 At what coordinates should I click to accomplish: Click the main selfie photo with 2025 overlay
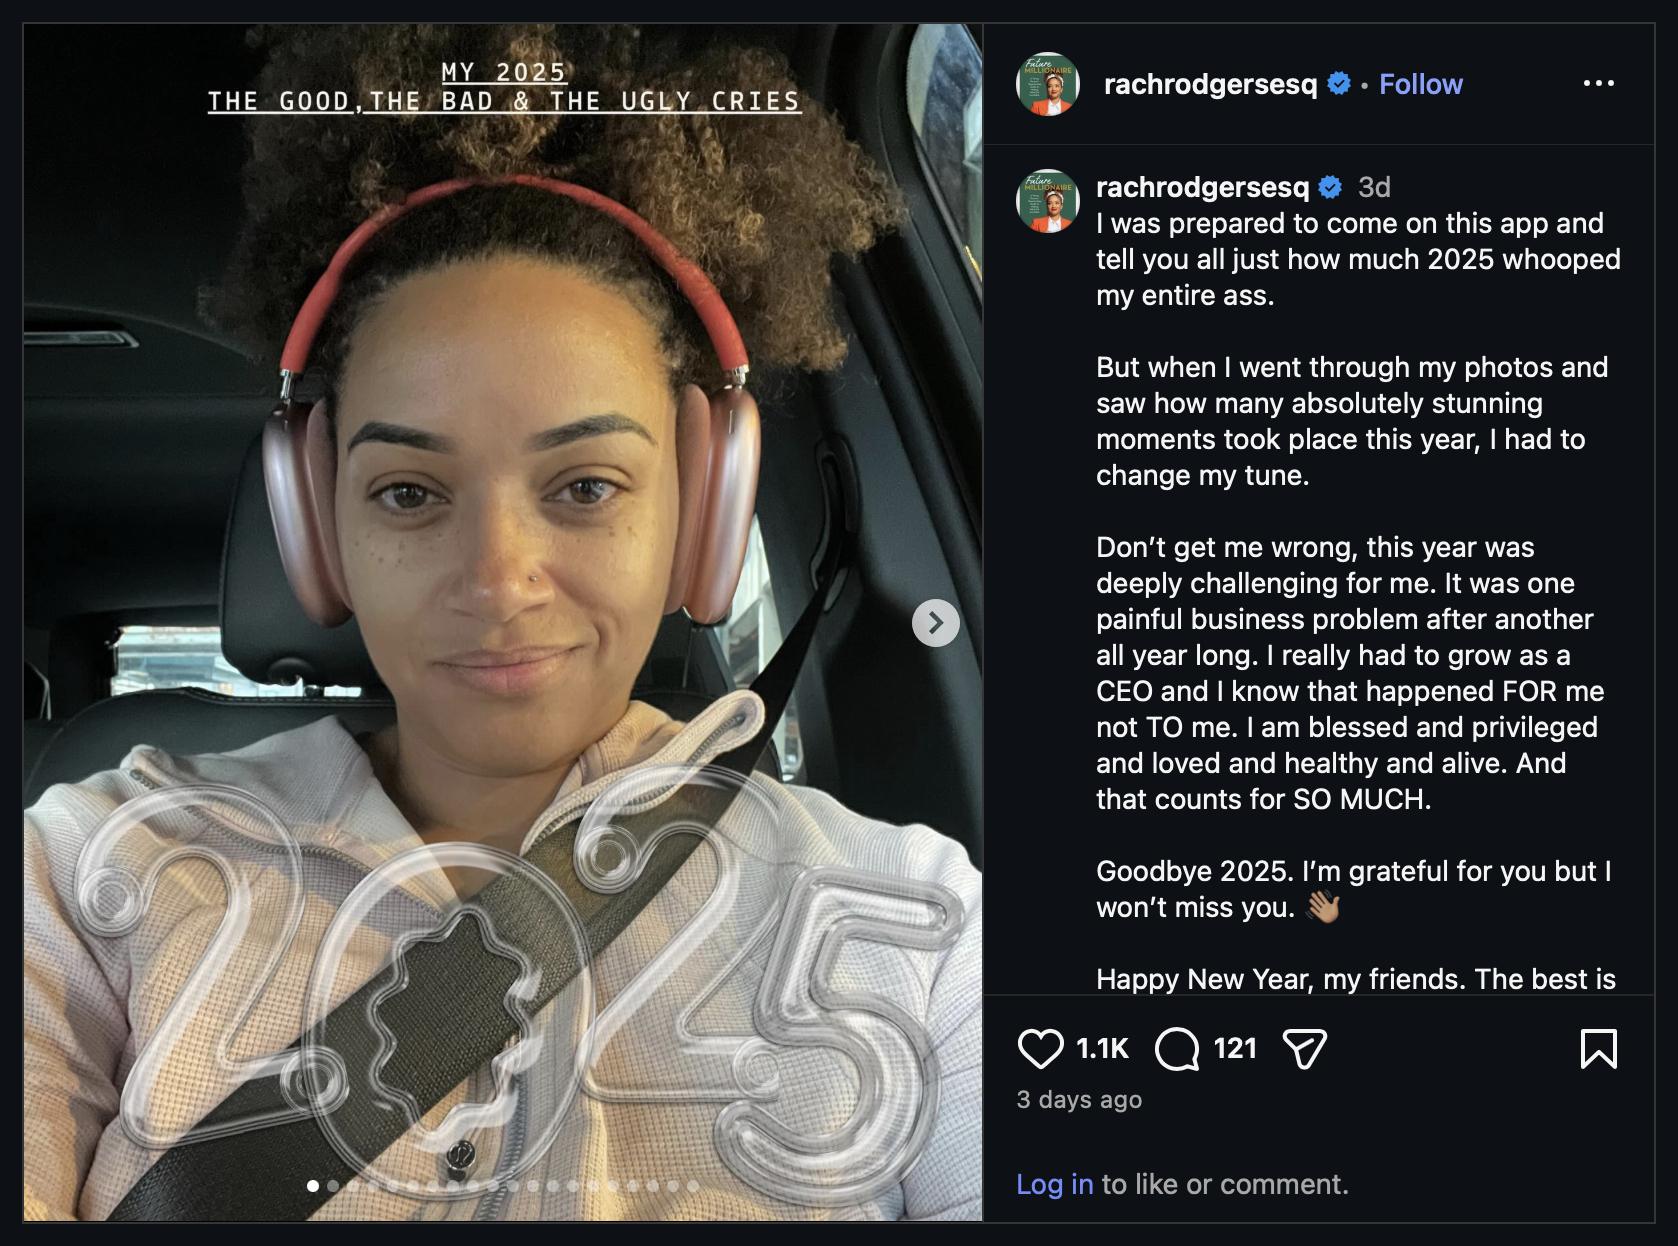[x=503, y=622]
